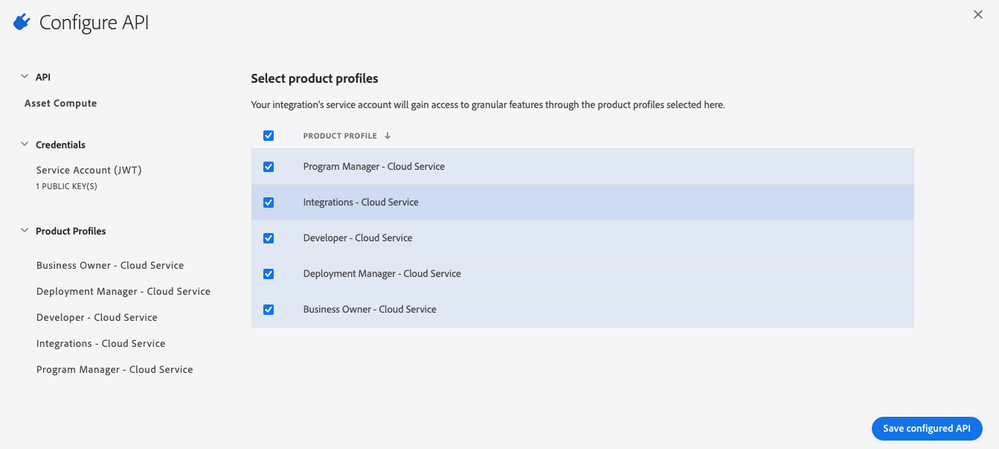Select Business Owner profile in sidebar

coord(109,265)
